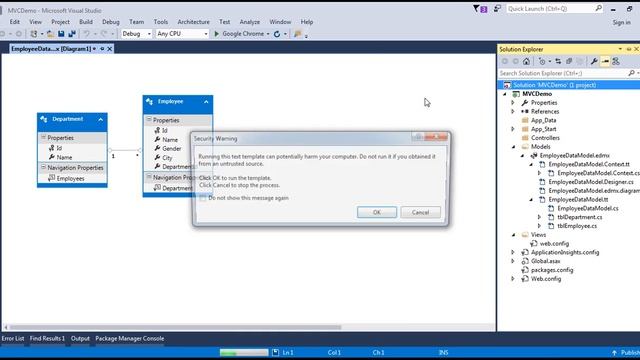The width and height of the screenshot is (640, 360).
Task: Open the Edit menu
Action: pyautogui.click(x=15, y=22)
